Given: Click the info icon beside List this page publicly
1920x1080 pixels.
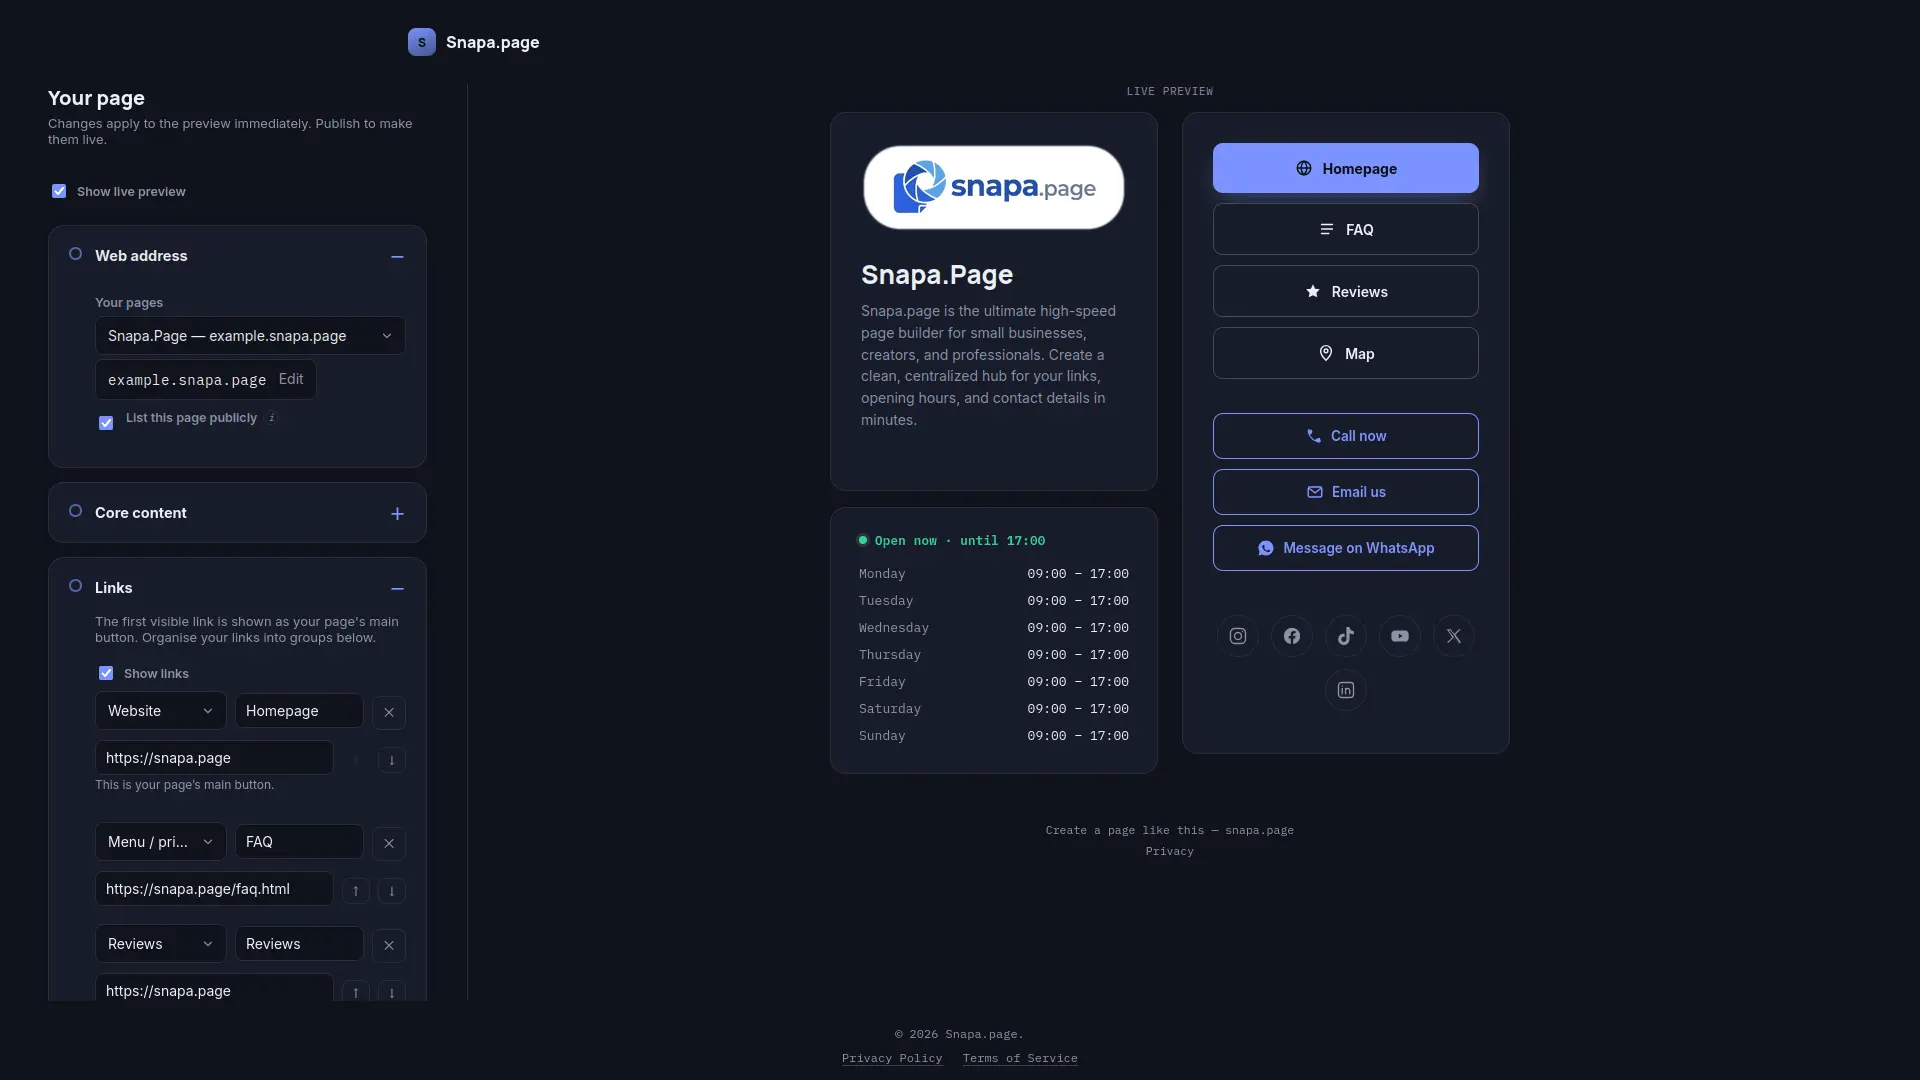Looking at the screenshot, I should pyautogui.click(x=272, y=418).
